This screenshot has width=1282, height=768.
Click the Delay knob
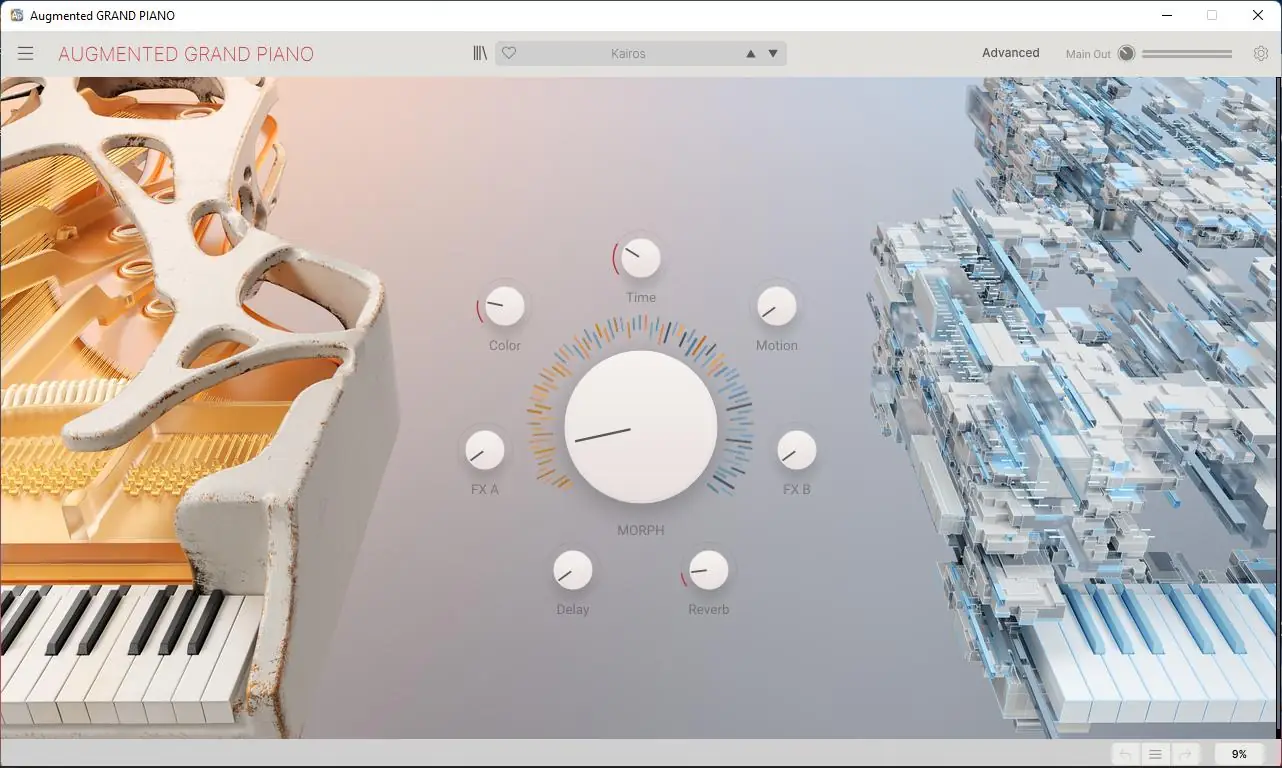pyautogui.click(x=573, y=570)
